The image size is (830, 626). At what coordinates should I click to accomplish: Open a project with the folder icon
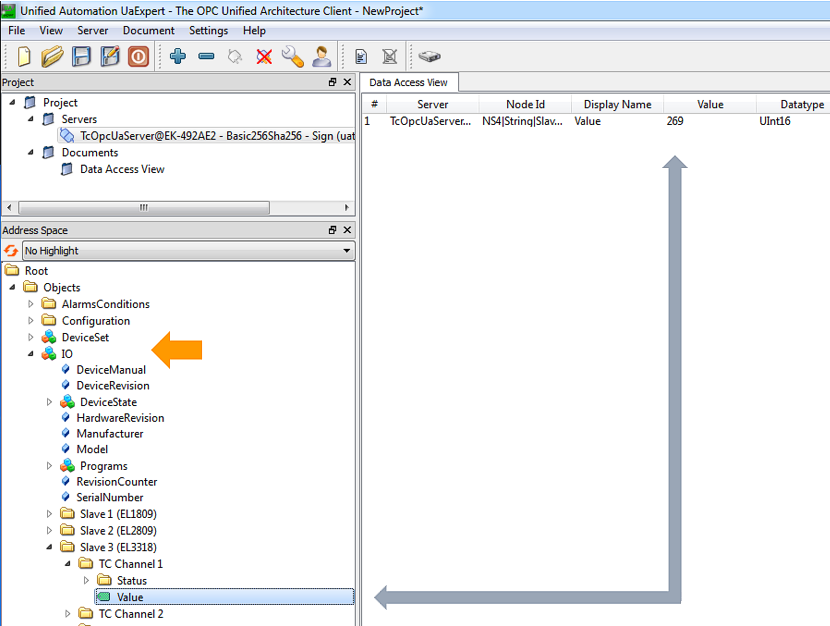(52, 56)
